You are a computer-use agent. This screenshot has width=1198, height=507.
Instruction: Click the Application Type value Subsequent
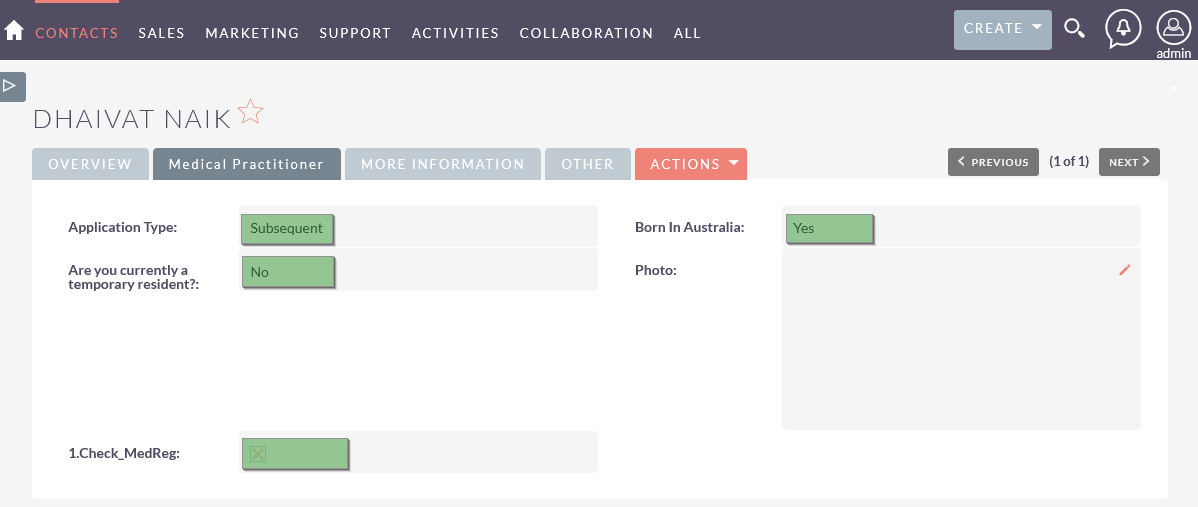(x=287, y=228)
